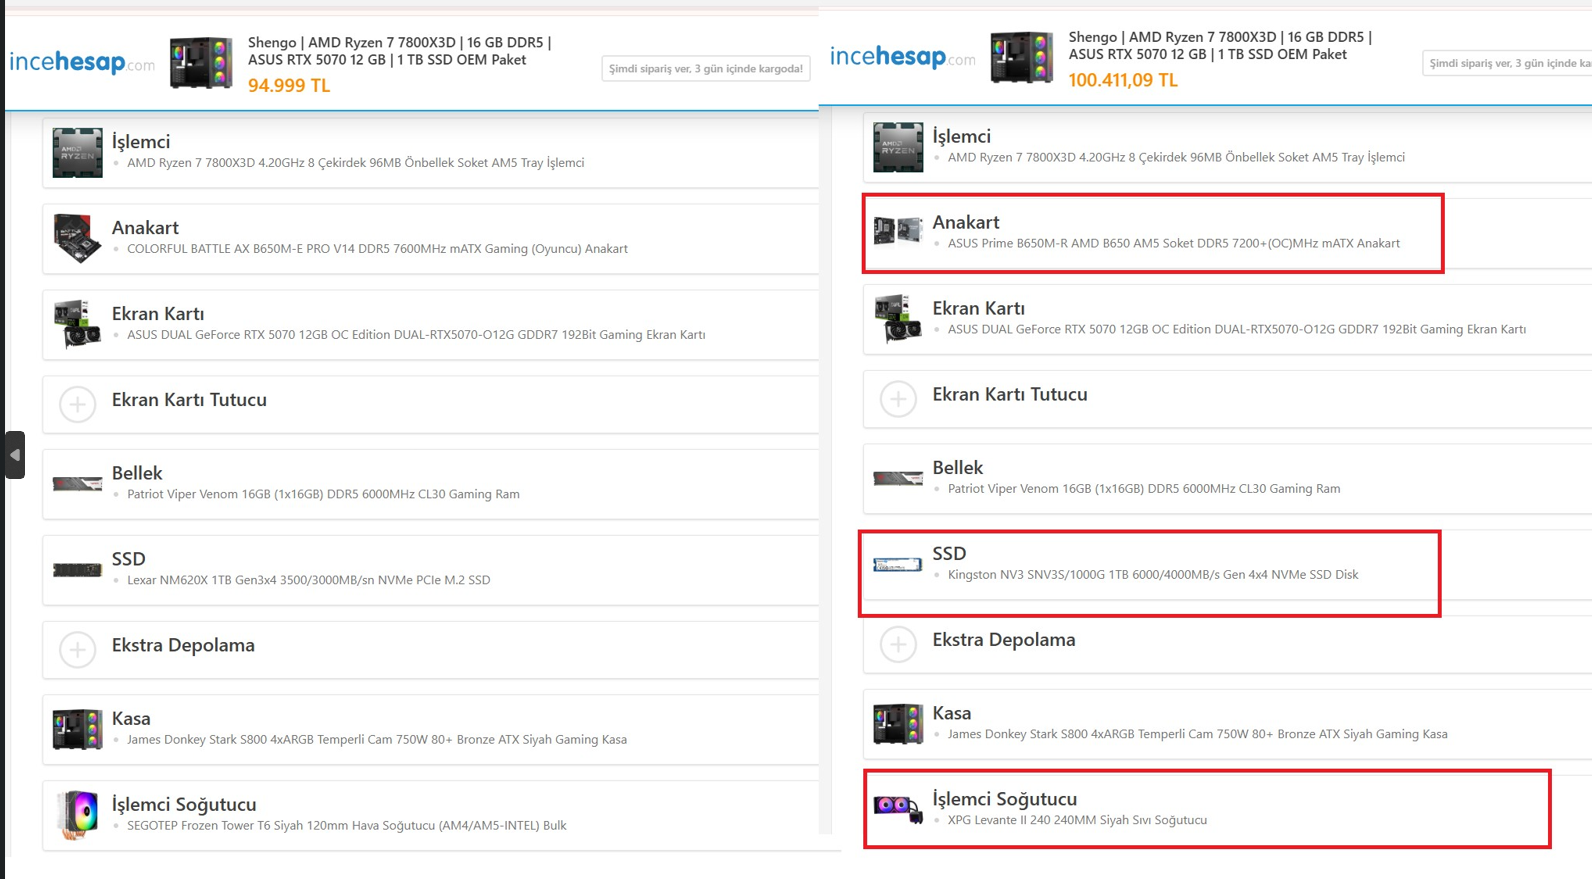This screenshot has width=1592, height=879.
Task: Open the SSD heading above the Lexar drive
Action: tap(129, 559)
